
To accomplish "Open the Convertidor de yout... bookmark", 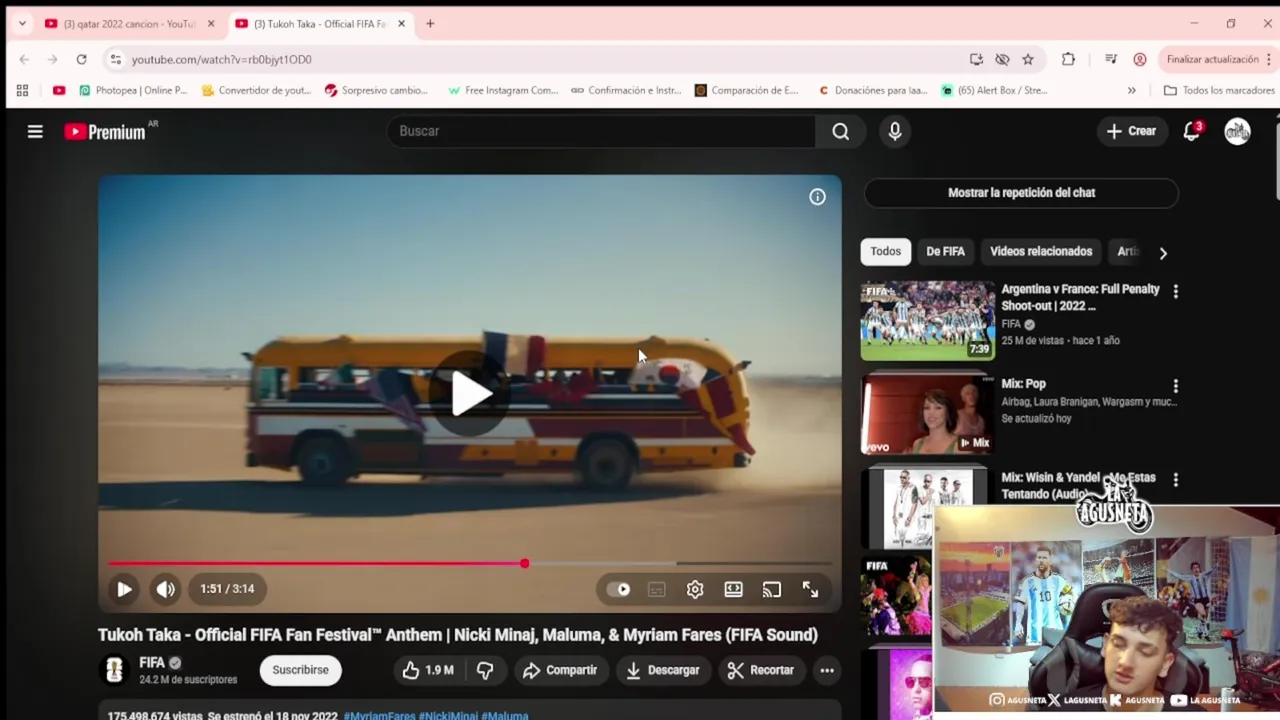I will [257, 90].
